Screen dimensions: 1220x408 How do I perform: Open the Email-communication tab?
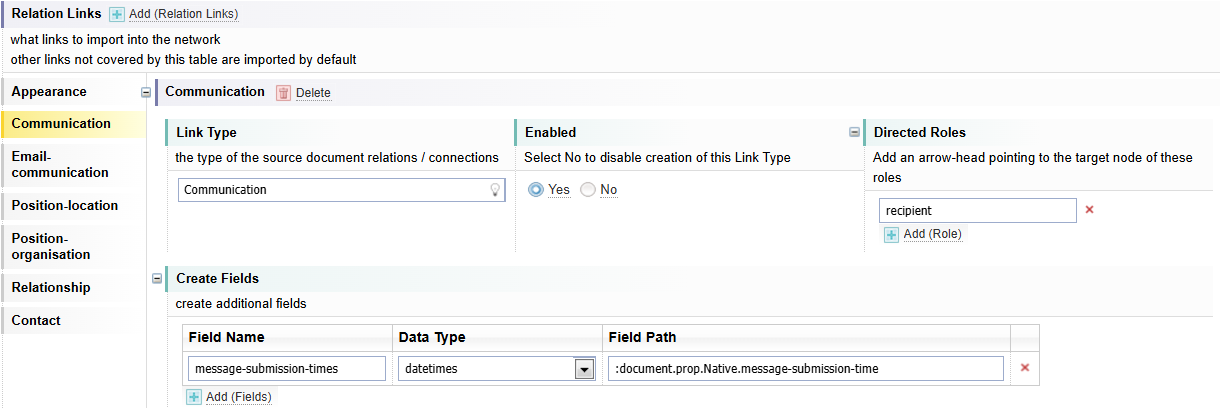60,165
